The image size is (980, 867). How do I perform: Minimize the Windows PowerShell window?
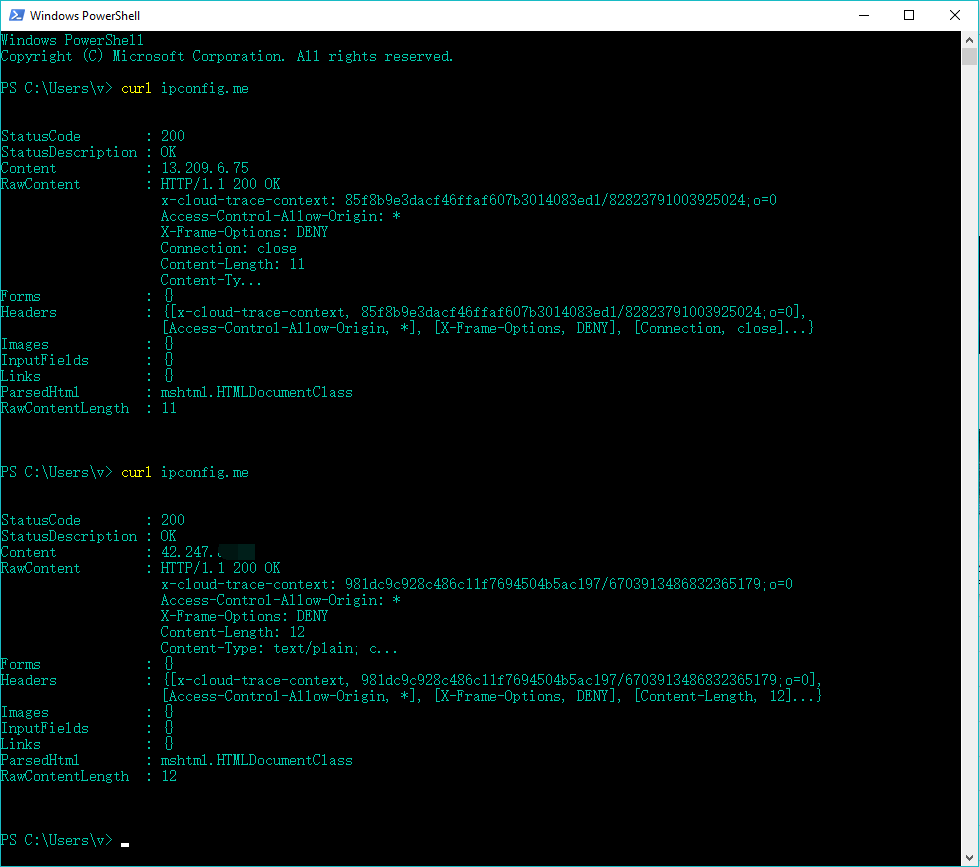[x=864, y=15]
